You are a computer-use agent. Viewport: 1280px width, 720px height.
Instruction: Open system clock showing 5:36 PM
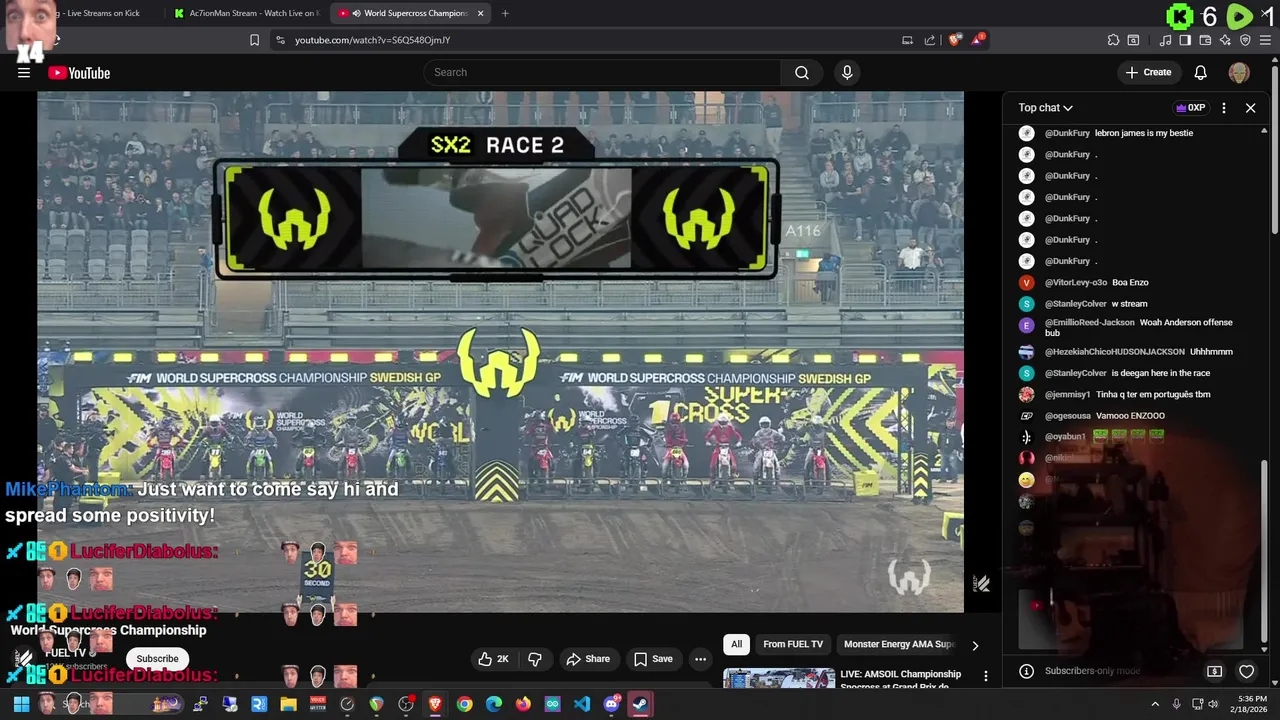pyautogui.click(x=1252, y=704)
